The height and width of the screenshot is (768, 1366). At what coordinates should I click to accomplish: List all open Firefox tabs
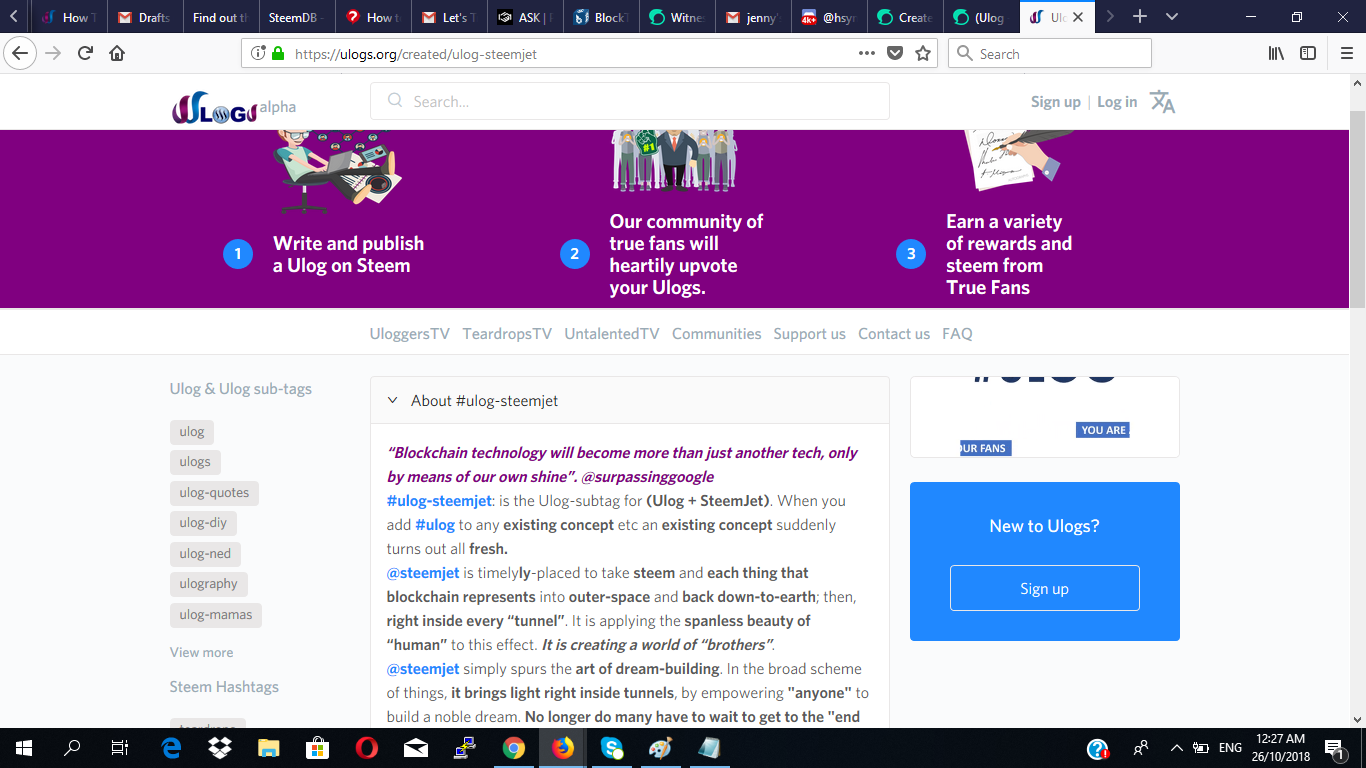tap(1172, 17)
